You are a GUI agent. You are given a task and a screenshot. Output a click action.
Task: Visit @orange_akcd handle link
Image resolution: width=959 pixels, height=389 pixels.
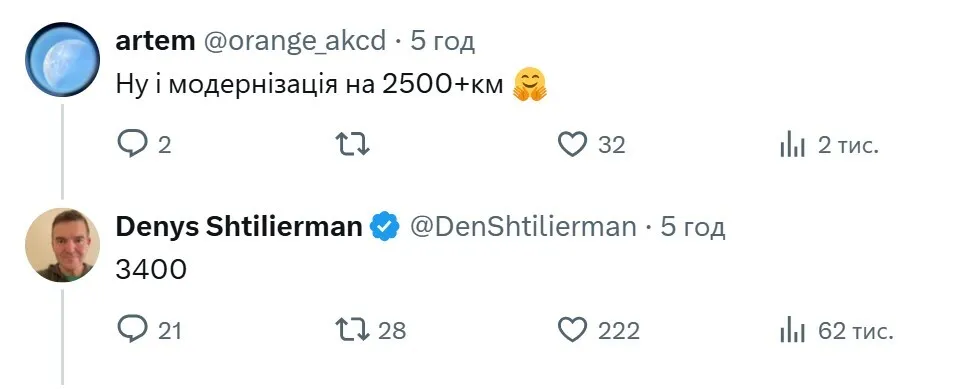pos(294,42)
